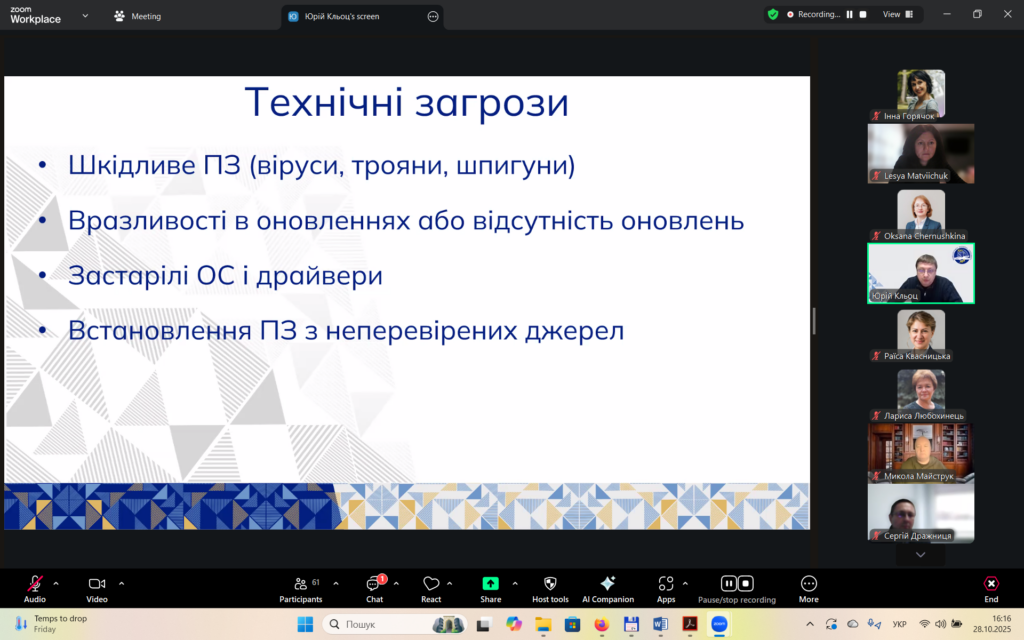
Task: Turn on the camera with Video button
Action: click(96, 584)
